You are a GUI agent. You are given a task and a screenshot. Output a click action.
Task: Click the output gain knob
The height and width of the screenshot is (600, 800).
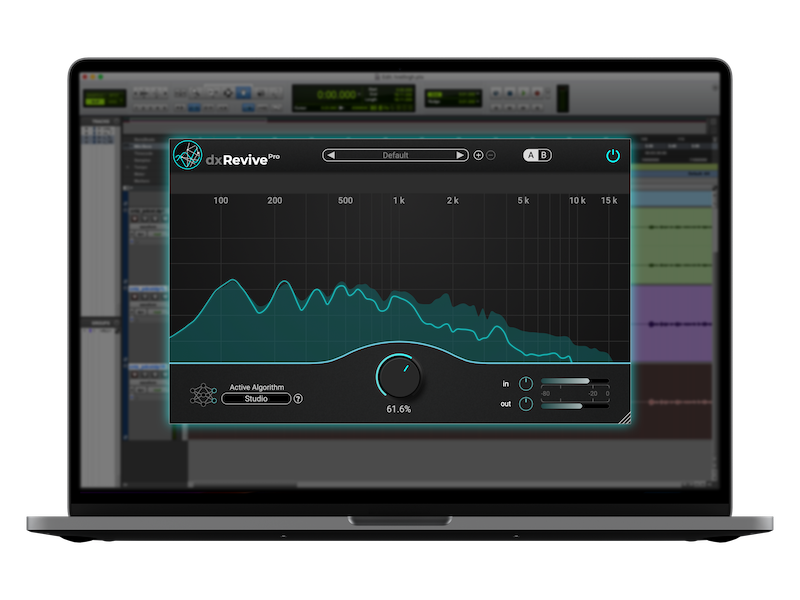pyautogui.click(x=526, y=405)
